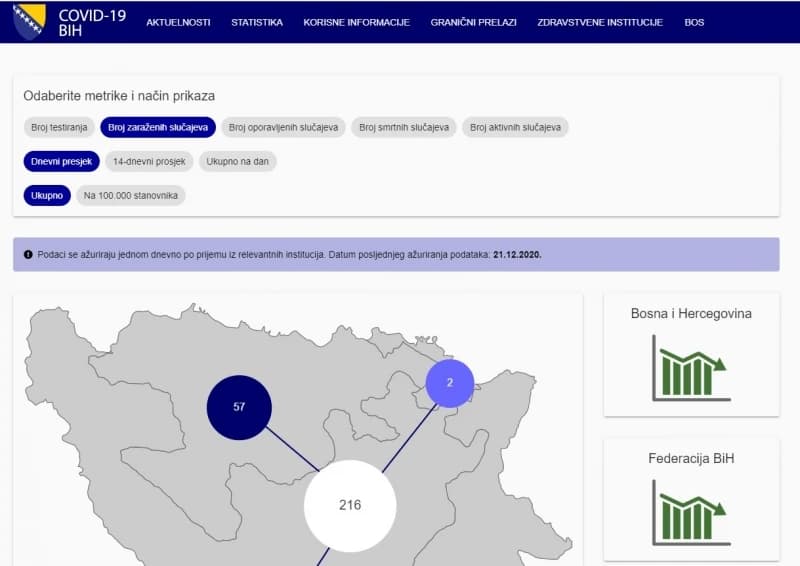Toggle the Broj zaraženih slučajeva chip
The height and width of the screenshot is (566, 800).
click(x=158, y=127)
